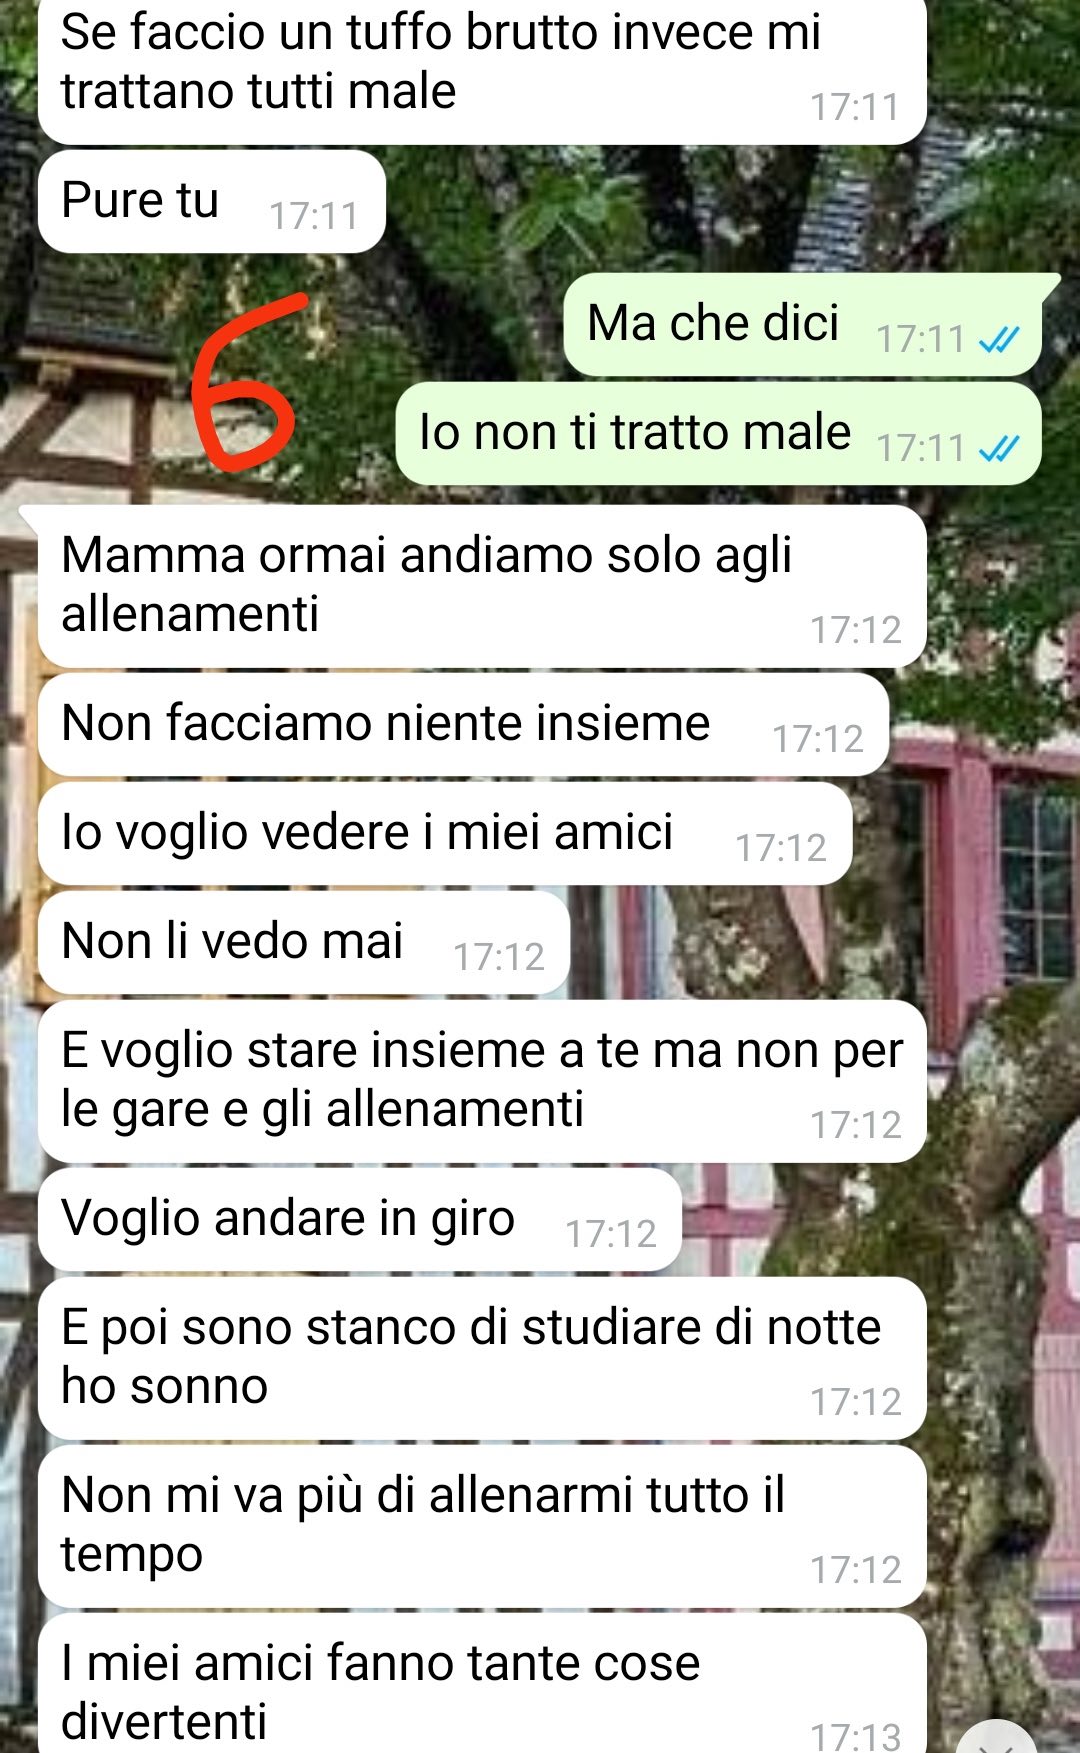Tap the red handwritten 6 annotation
This screenshot has width=1080, height=1753.
pos(243,383)
